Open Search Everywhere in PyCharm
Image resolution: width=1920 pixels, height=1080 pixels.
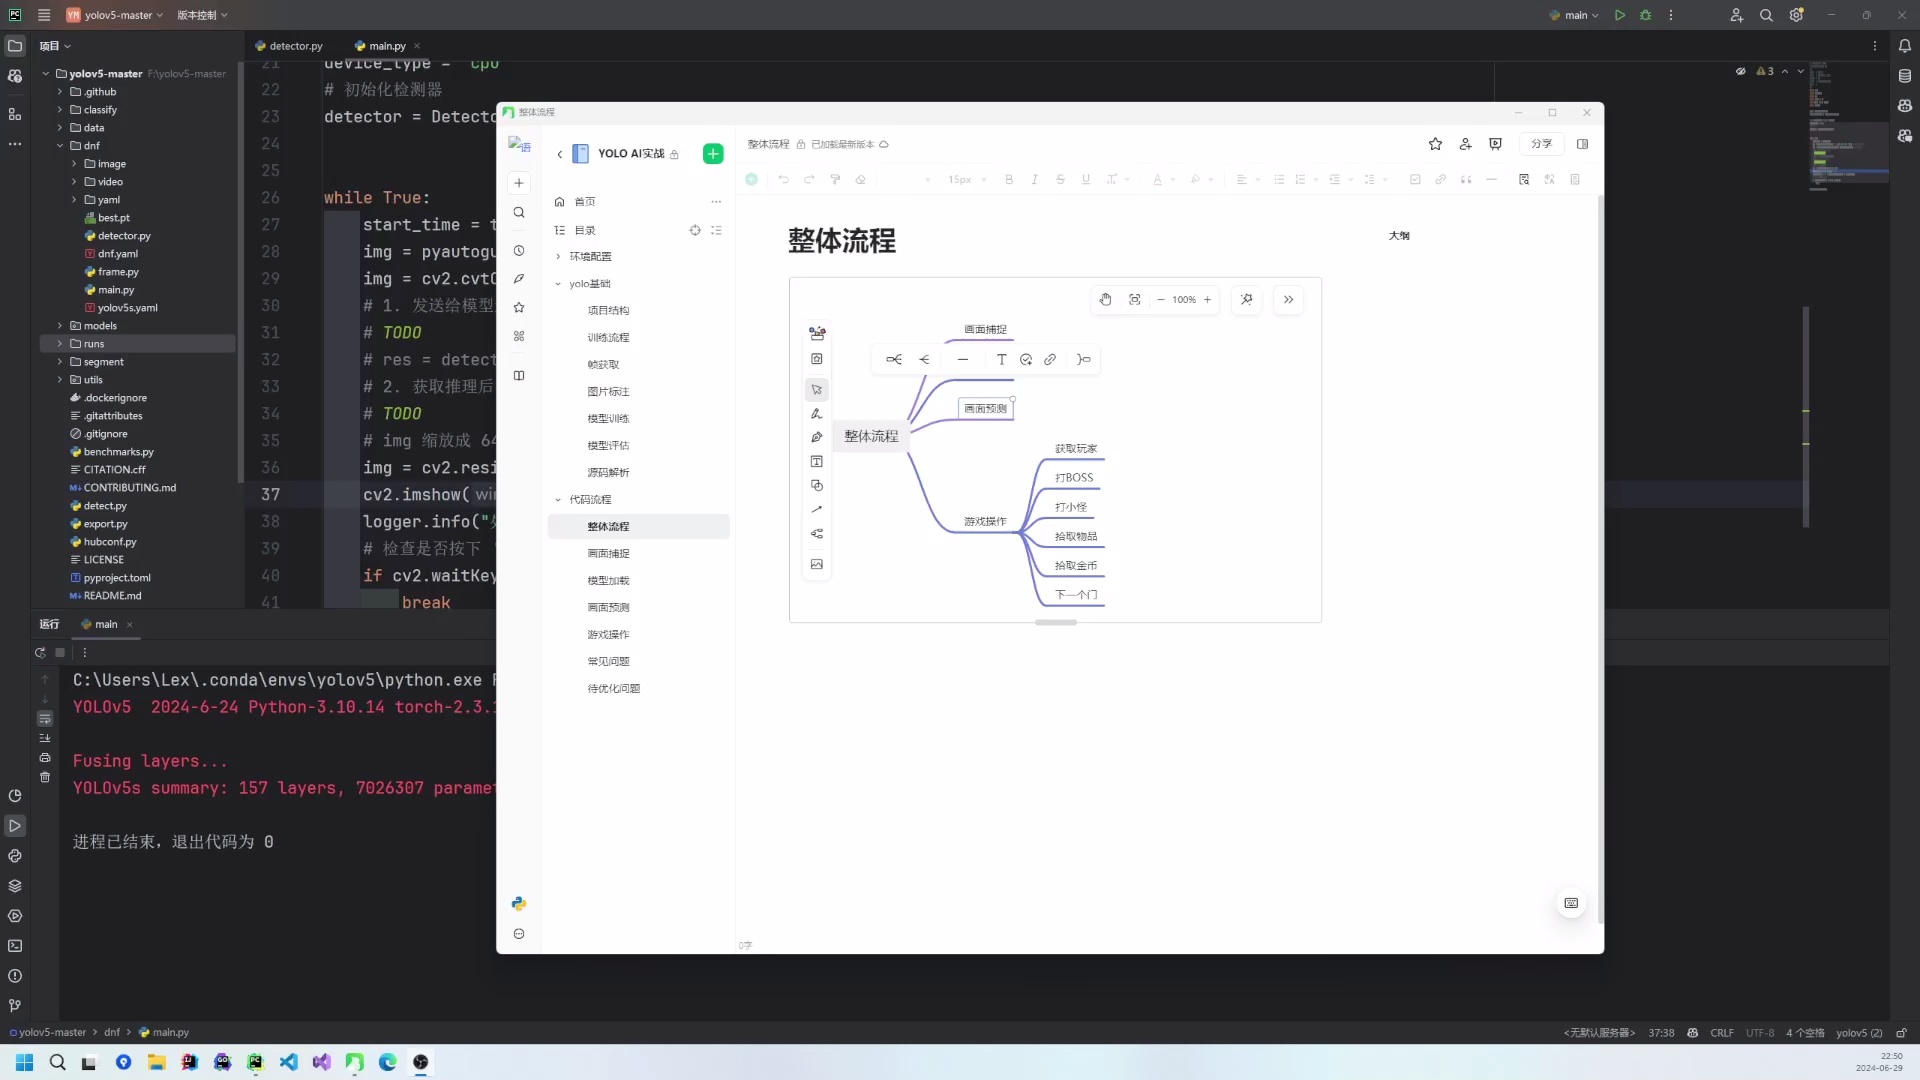(1766, 15)
